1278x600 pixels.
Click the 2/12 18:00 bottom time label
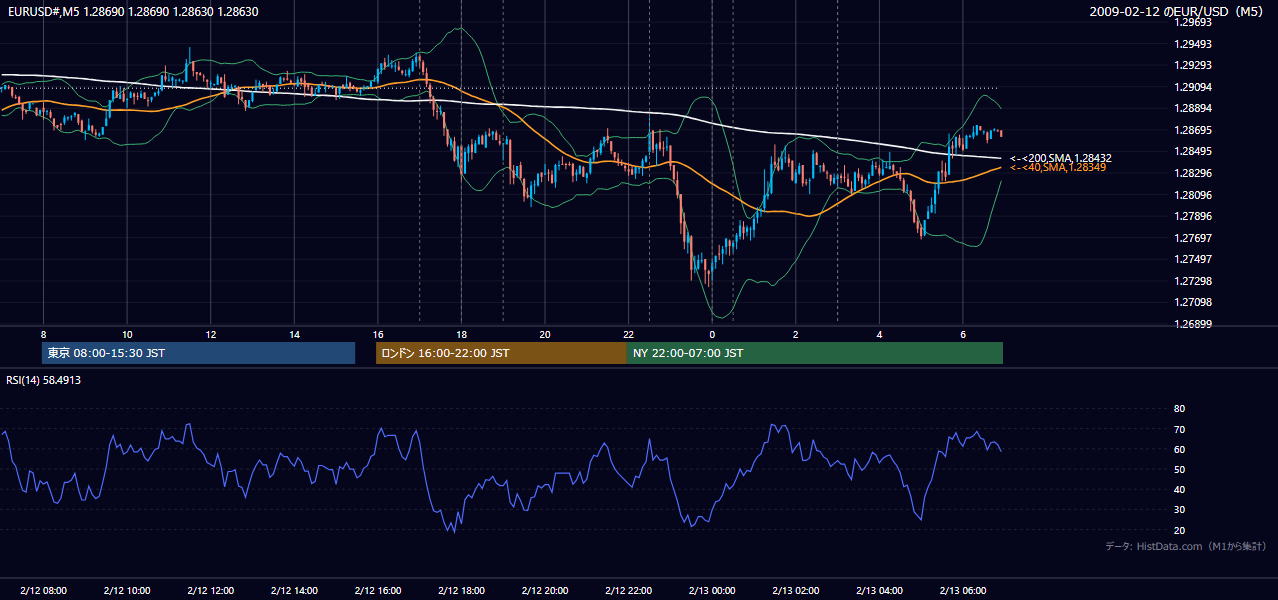(x=461, y=591)
